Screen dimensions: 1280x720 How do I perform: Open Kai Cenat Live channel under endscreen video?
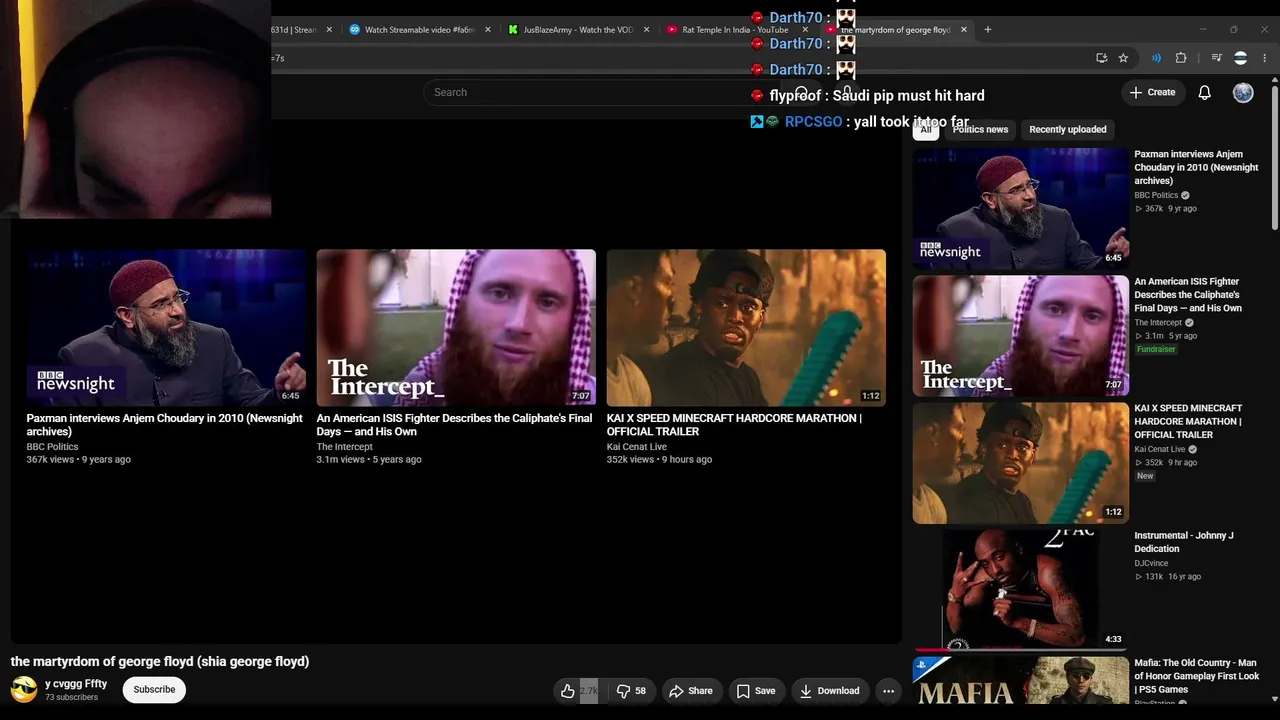click(x=637, y=447)
